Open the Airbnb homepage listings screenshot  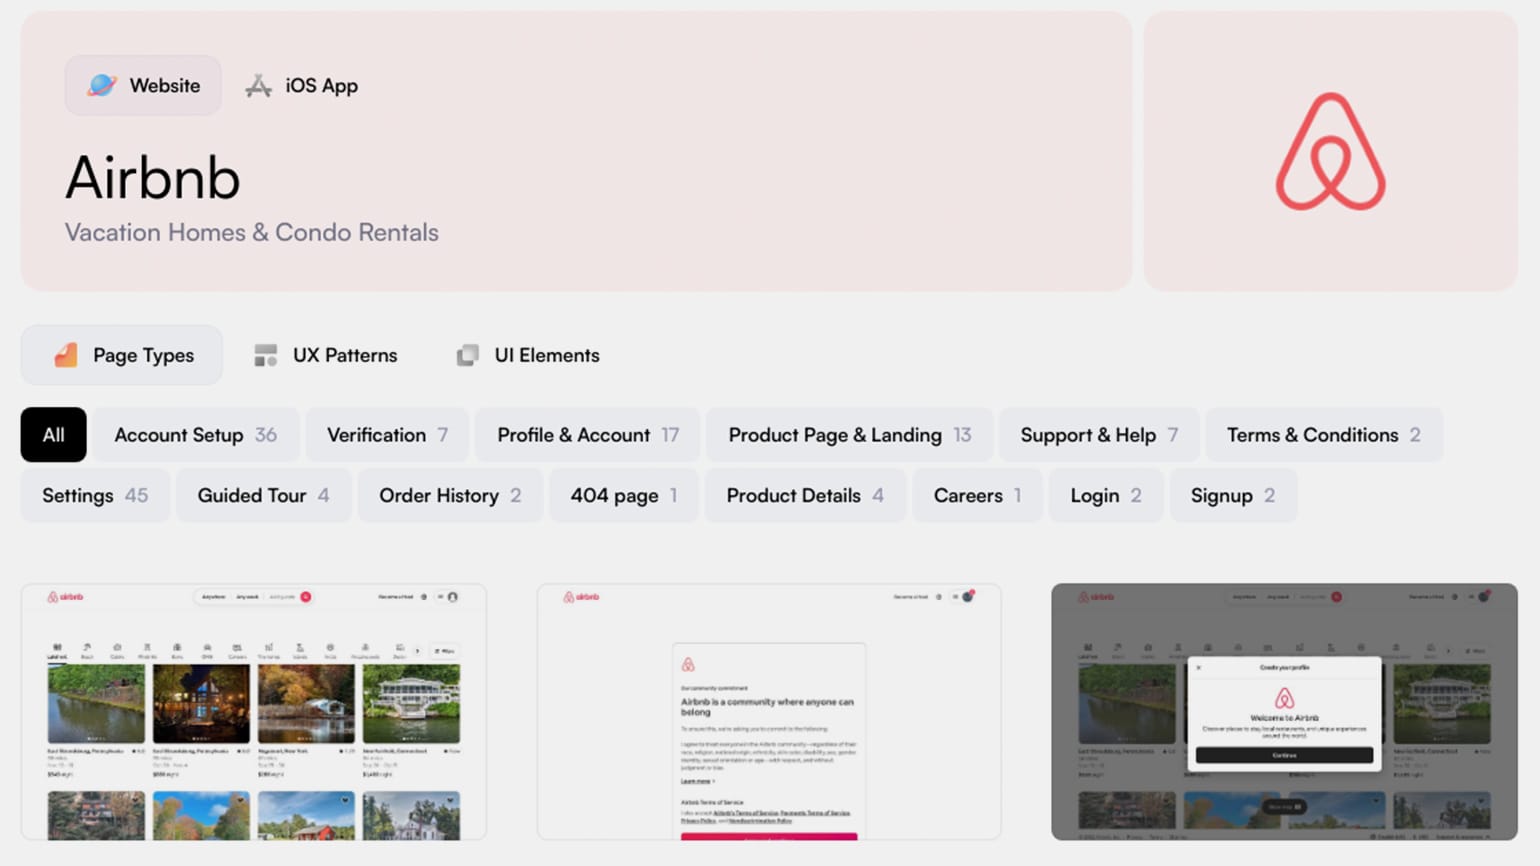click(254, 712)
